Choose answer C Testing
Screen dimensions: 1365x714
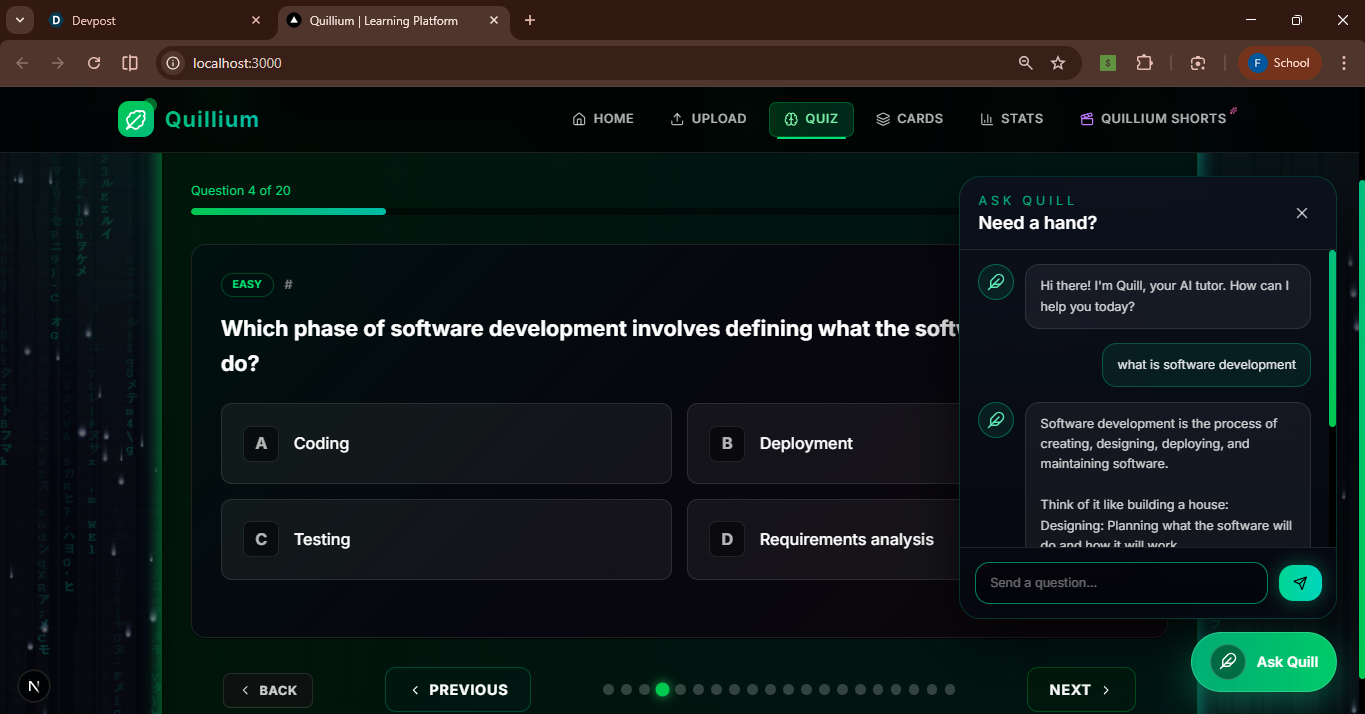[x=446, y=539]
